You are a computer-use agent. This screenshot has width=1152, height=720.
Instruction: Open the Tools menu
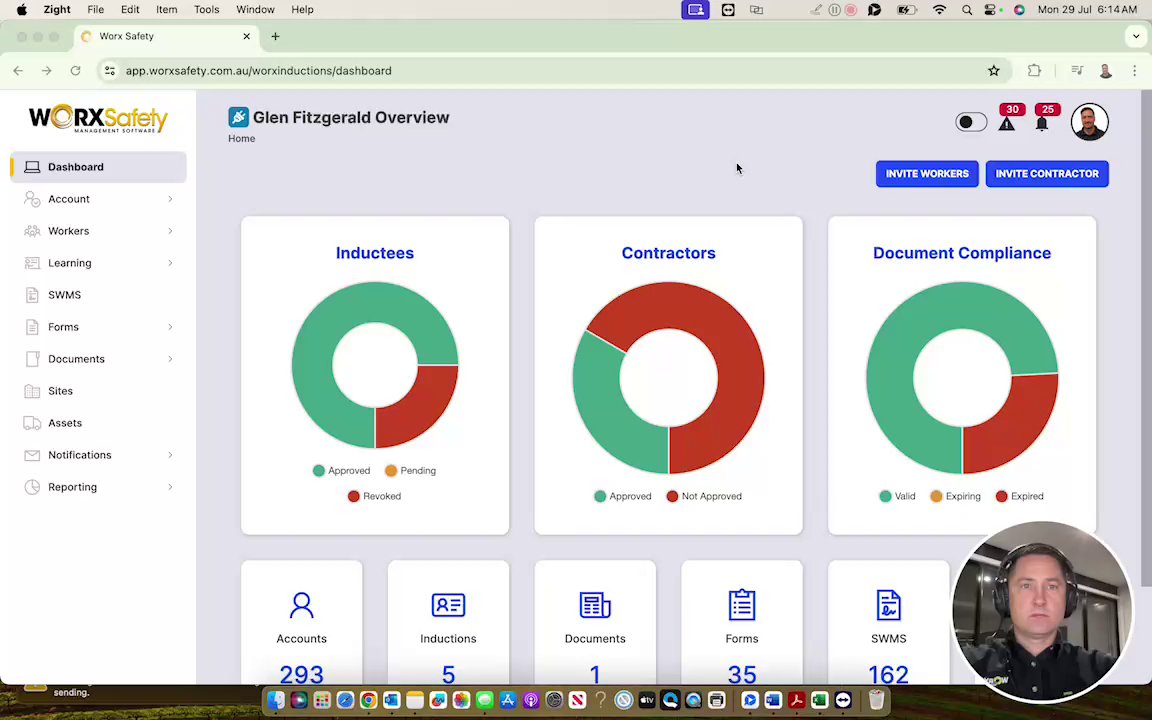point(206,10)
